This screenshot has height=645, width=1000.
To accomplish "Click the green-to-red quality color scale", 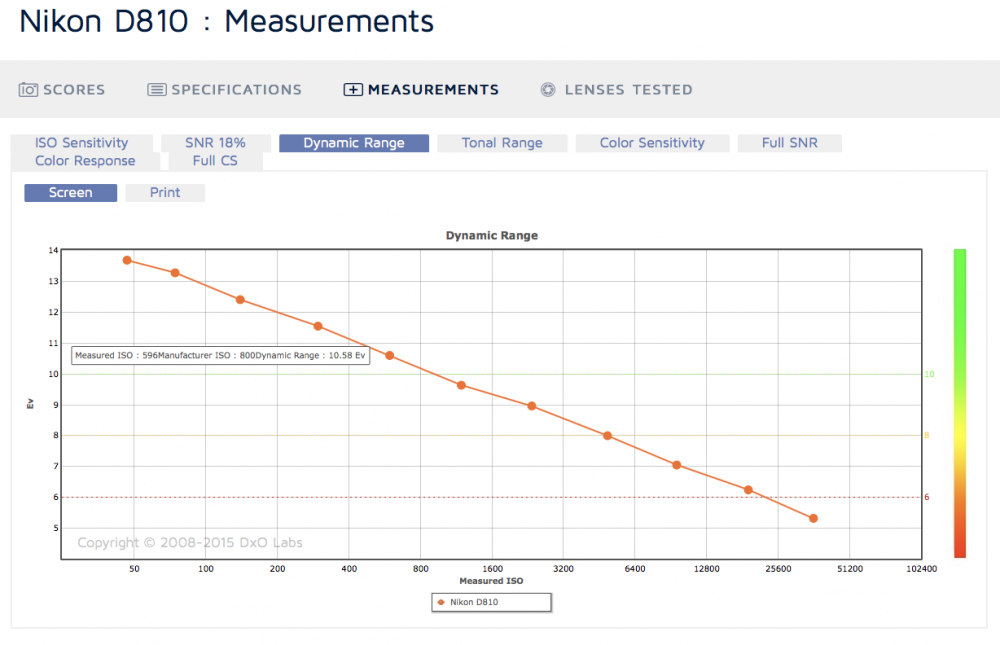I will click(x=960, y=403).
